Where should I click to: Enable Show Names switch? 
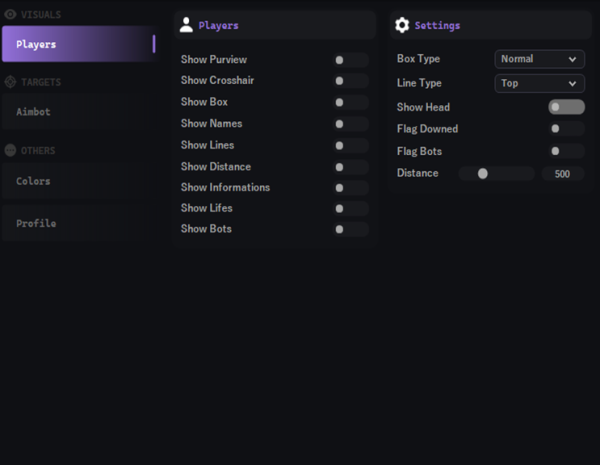click(350, 124)
